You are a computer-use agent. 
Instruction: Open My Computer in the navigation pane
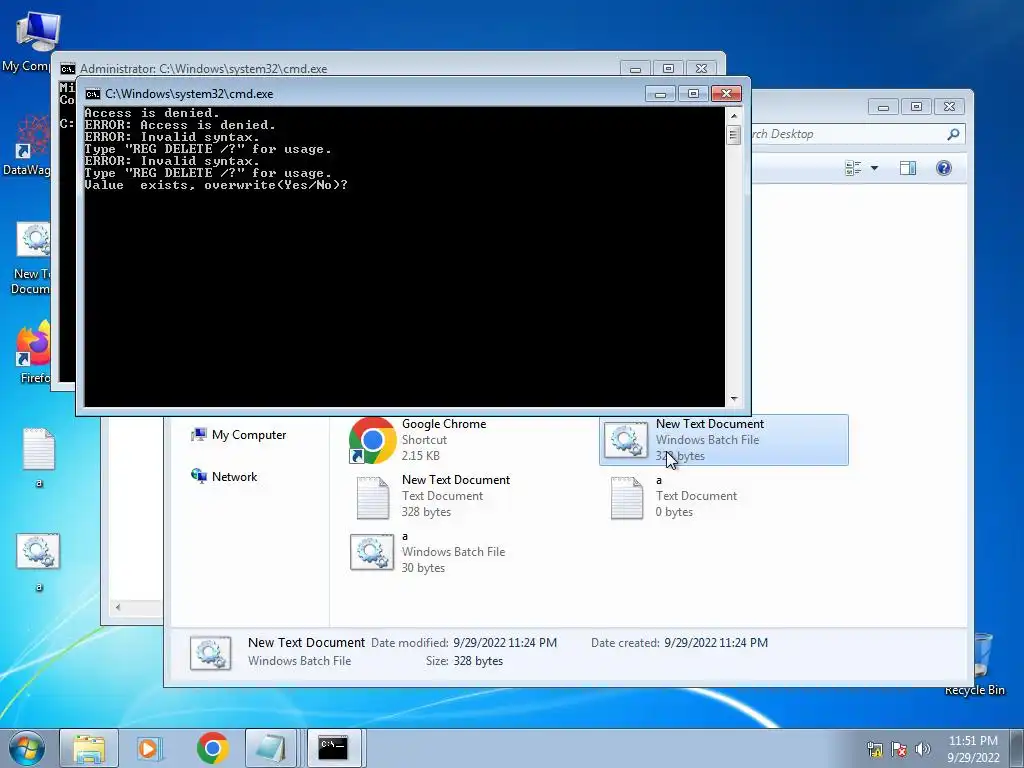tap(239, 435)
